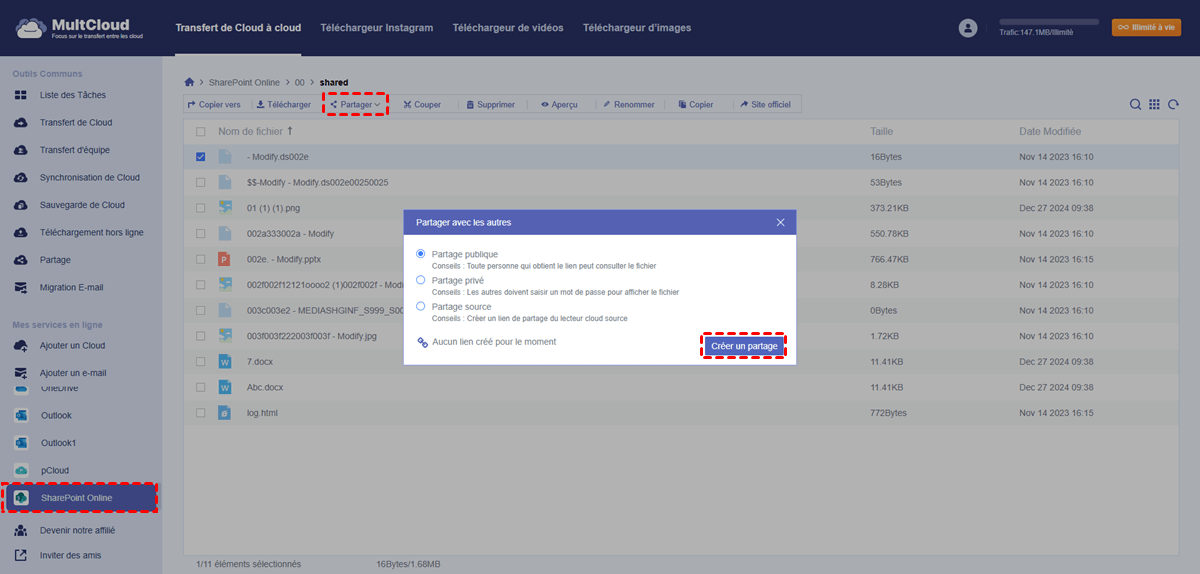Click the Copier vers toolbar button
The height and width of the screenshot is (574, 1200).
tap(214, 104)
